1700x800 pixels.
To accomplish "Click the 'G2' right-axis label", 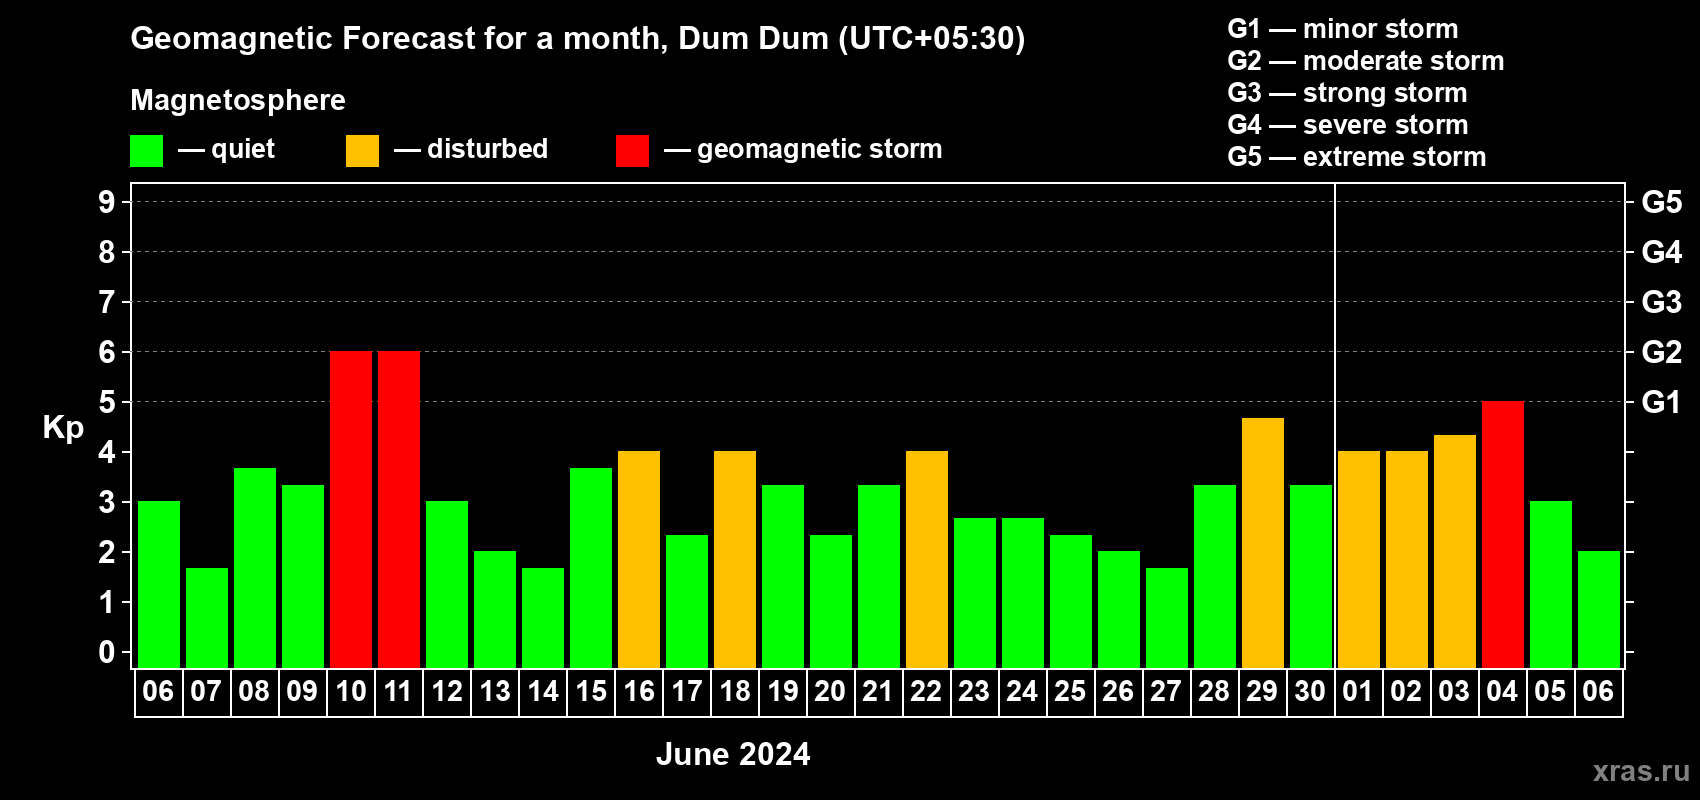I will 1662,352.
